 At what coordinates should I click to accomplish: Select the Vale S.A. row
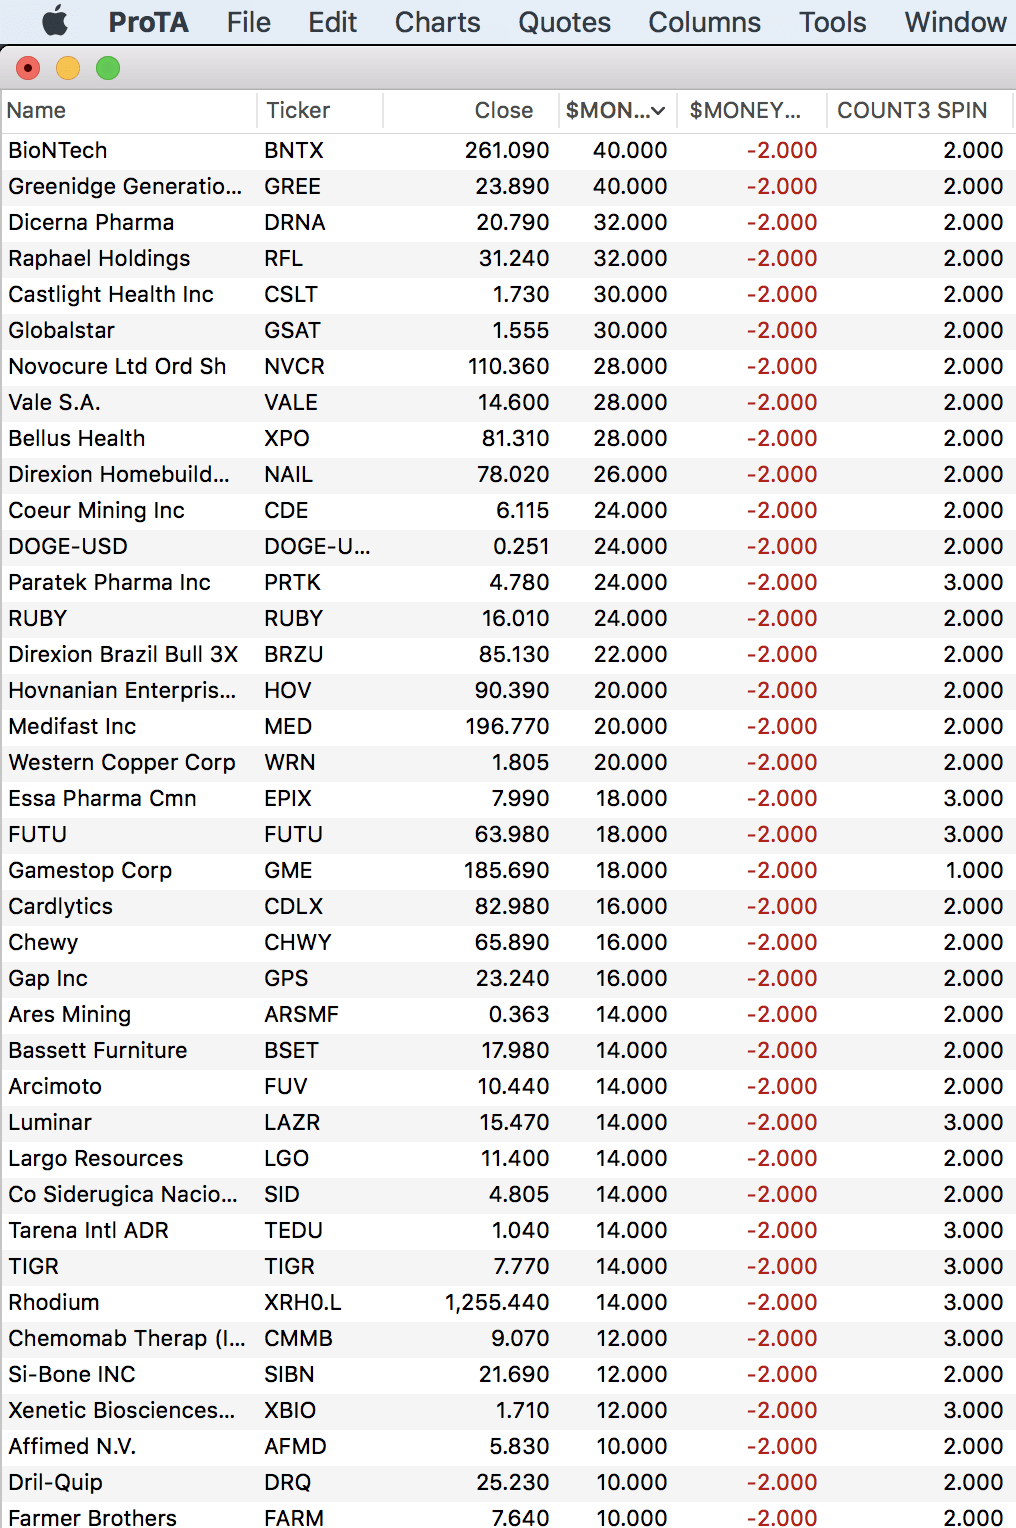coord(508,402)
